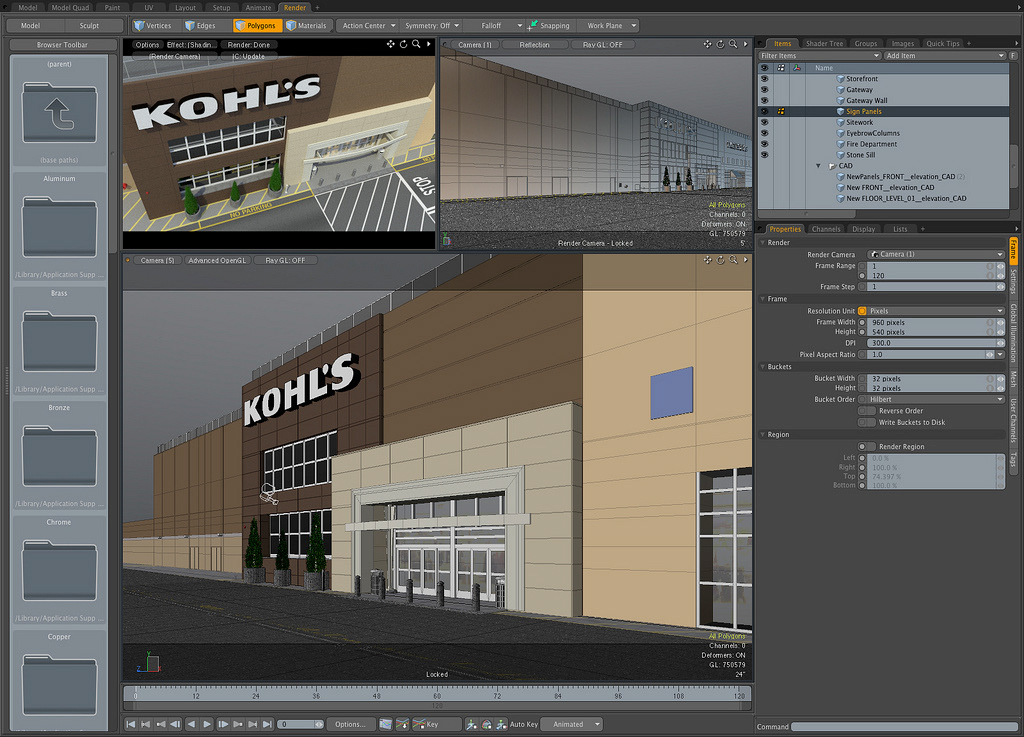
Task: Click the selection column header icon in Items
Action: point(780,68)
